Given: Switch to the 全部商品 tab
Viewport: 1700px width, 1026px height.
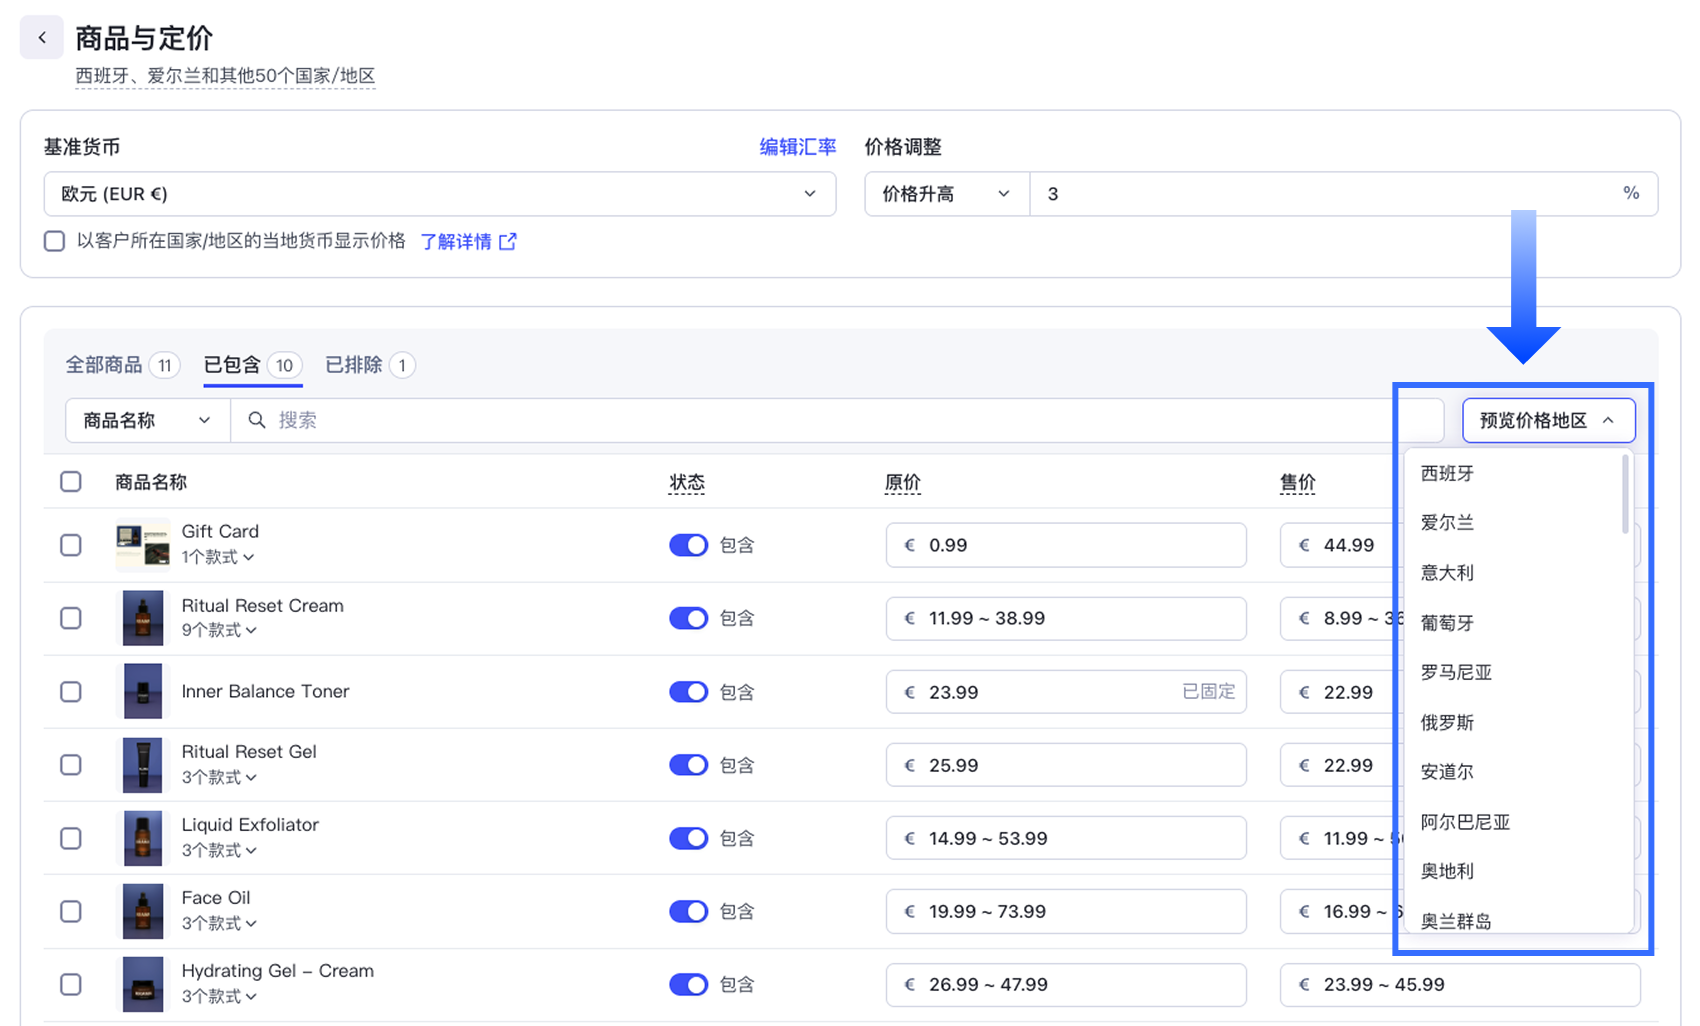Looking at the screenshot, I should (x=104, y=365).
